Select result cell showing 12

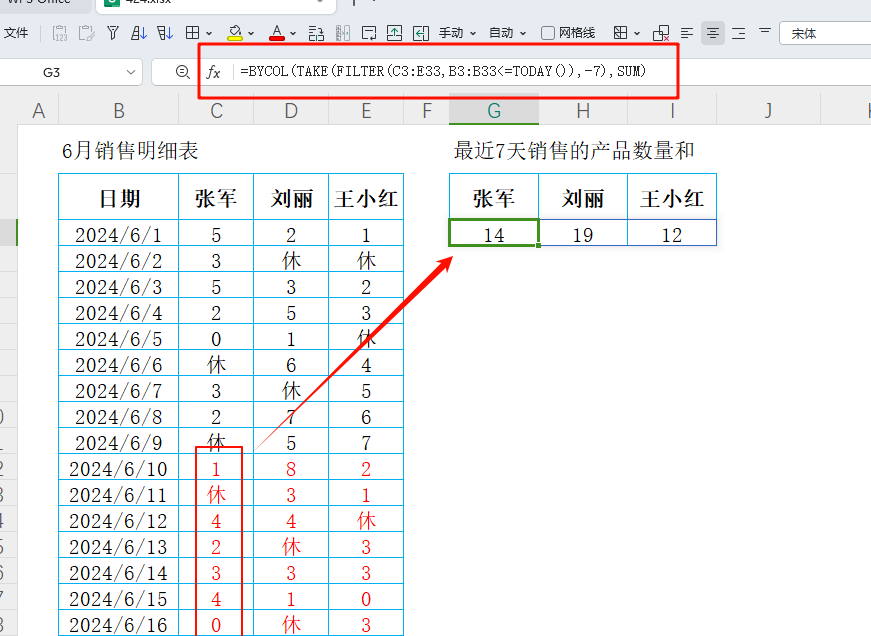click(672, 233)
